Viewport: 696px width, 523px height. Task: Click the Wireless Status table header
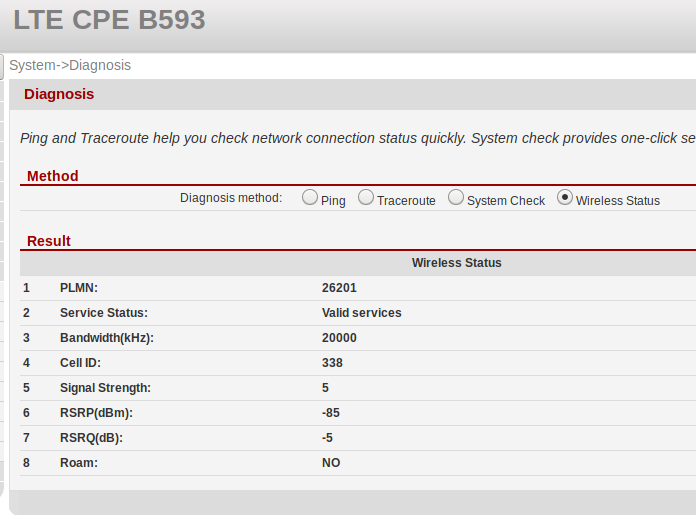tap(456, 263)
